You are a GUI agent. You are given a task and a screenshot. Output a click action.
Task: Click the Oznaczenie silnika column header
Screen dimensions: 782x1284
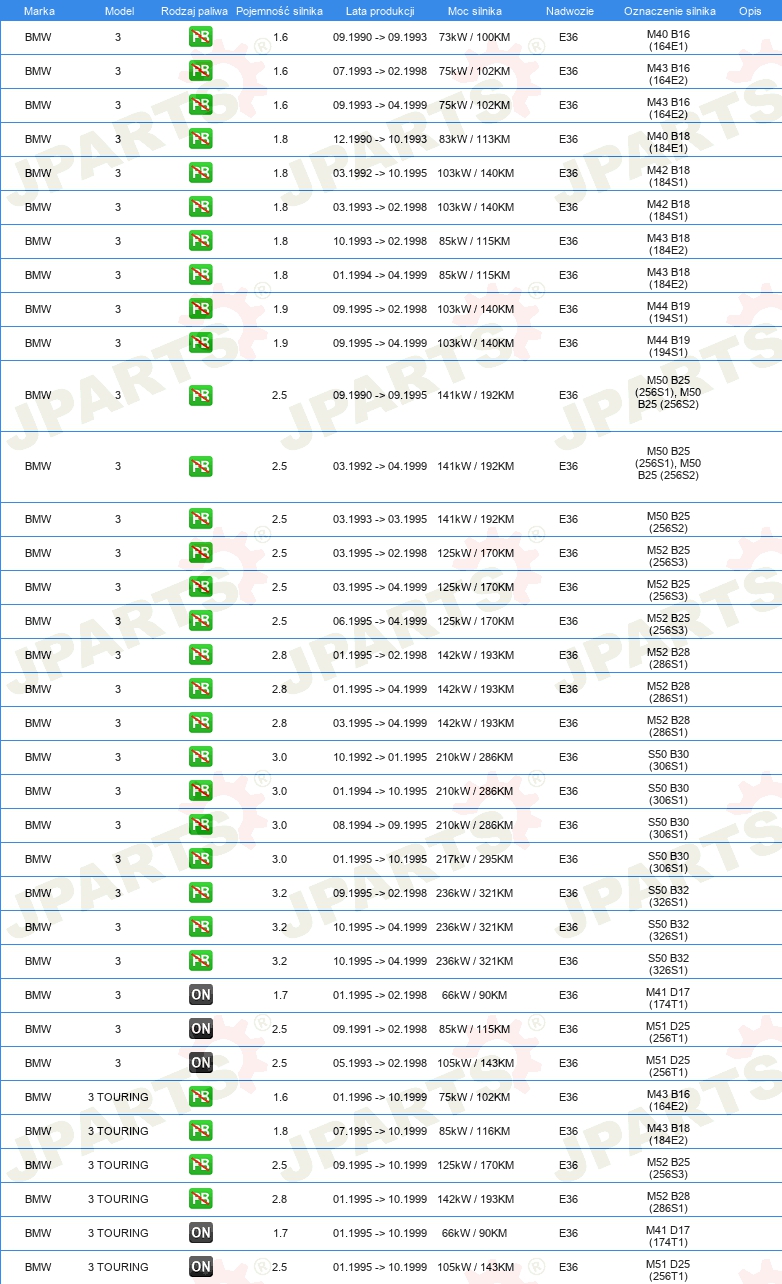click(x=669, y=11)
